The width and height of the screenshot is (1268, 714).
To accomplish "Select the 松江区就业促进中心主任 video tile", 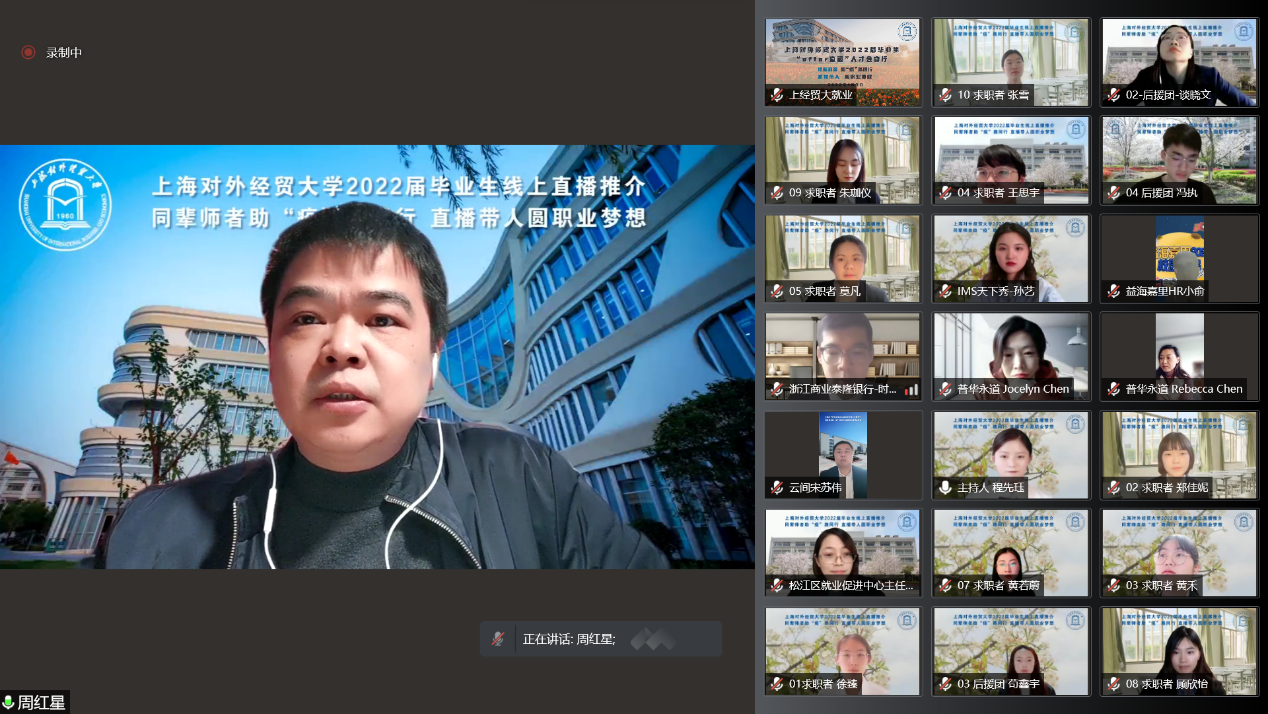I will pos(843,552).
